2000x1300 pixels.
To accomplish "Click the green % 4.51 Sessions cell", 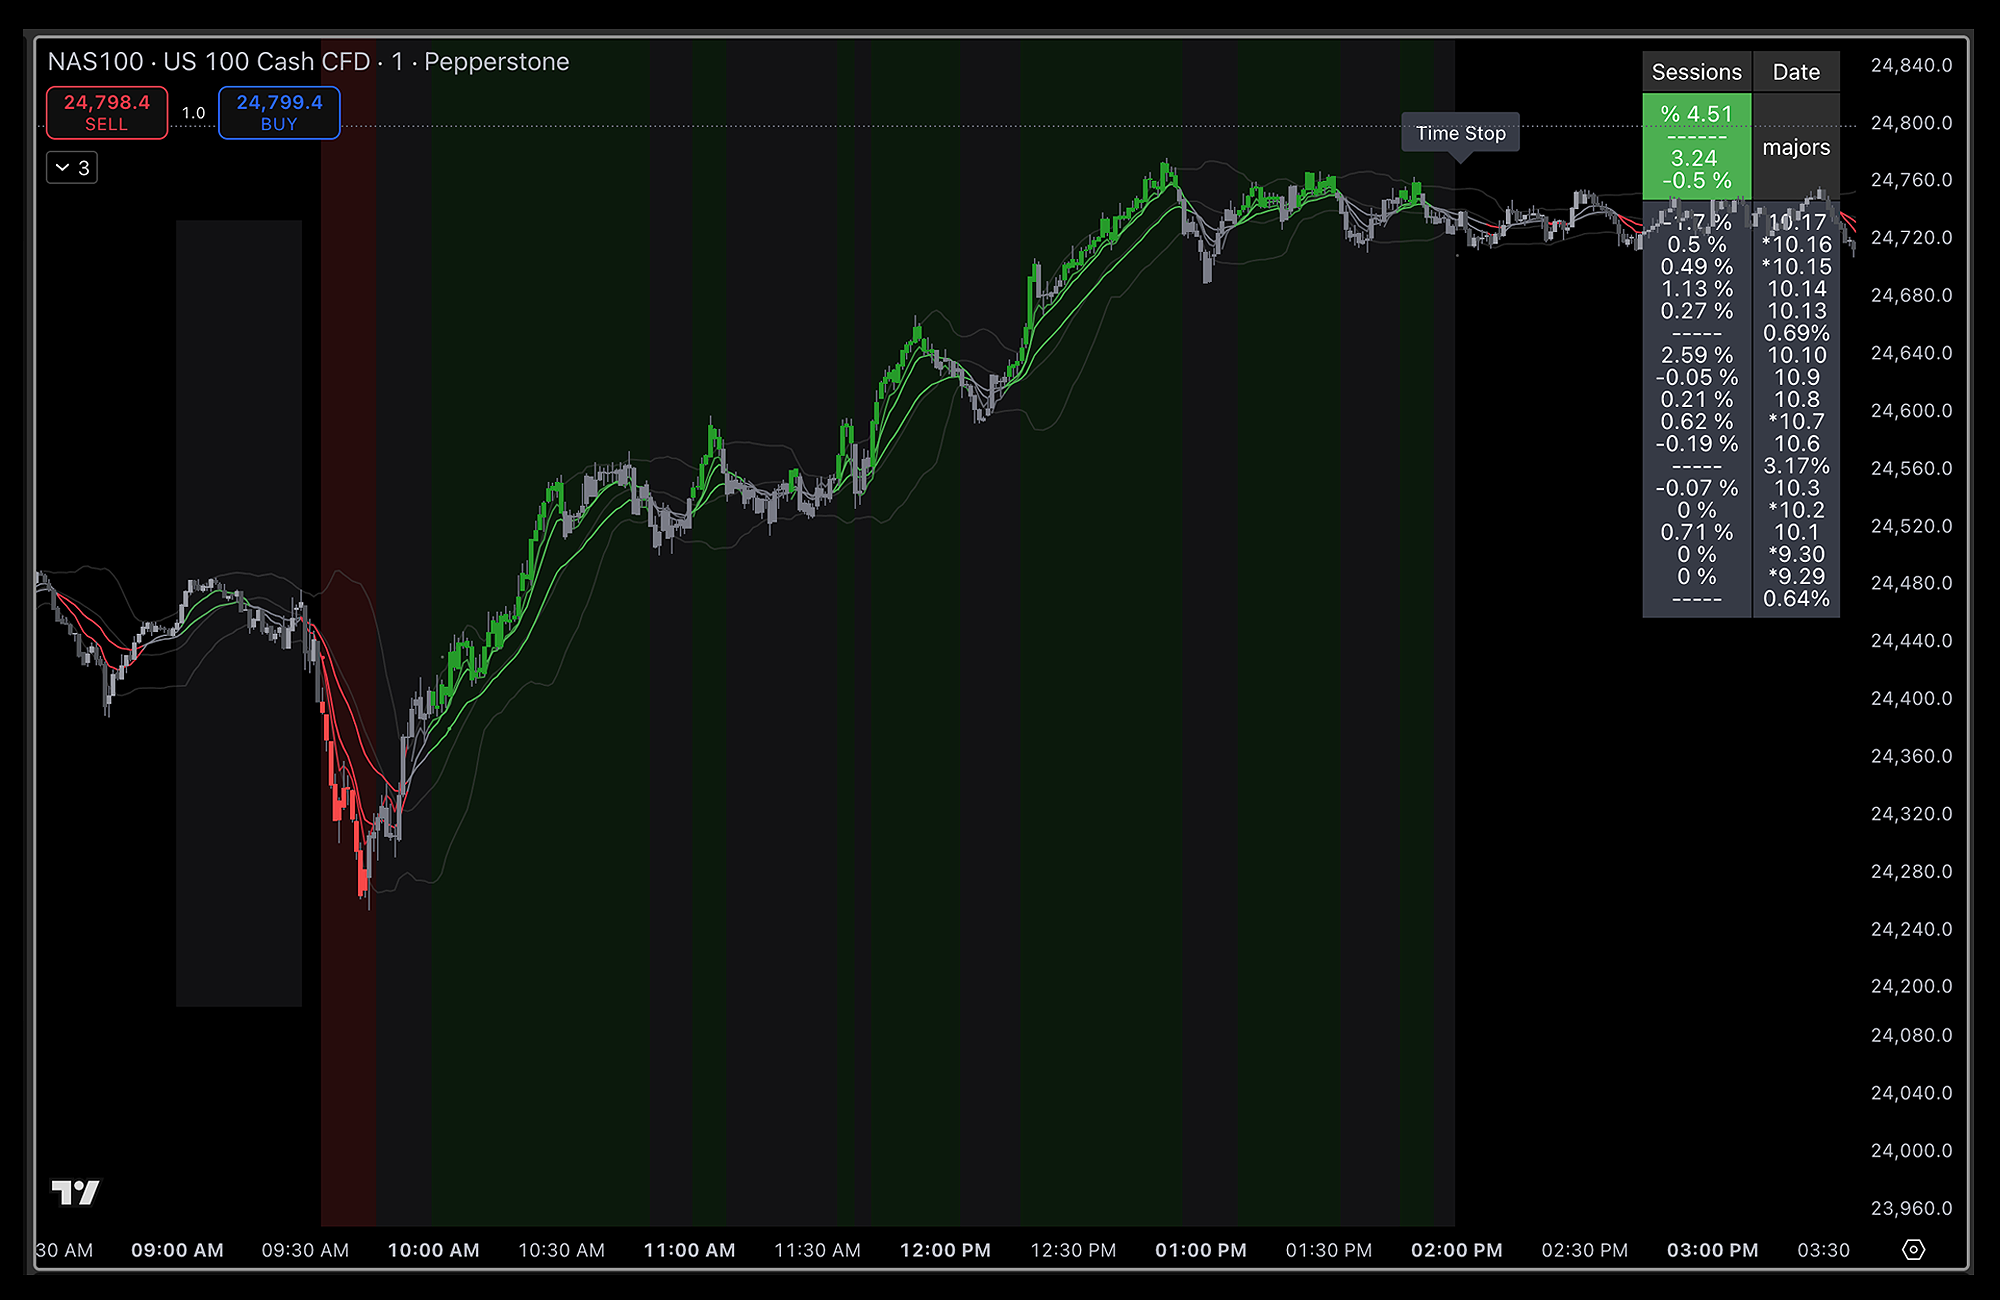I will point(1697,114).
